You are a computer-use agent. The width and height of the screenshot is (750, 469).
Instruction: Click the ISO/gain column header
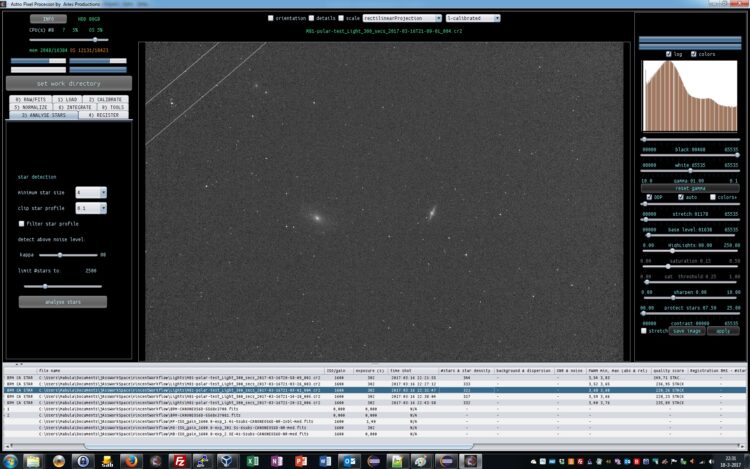pos(339,371)
